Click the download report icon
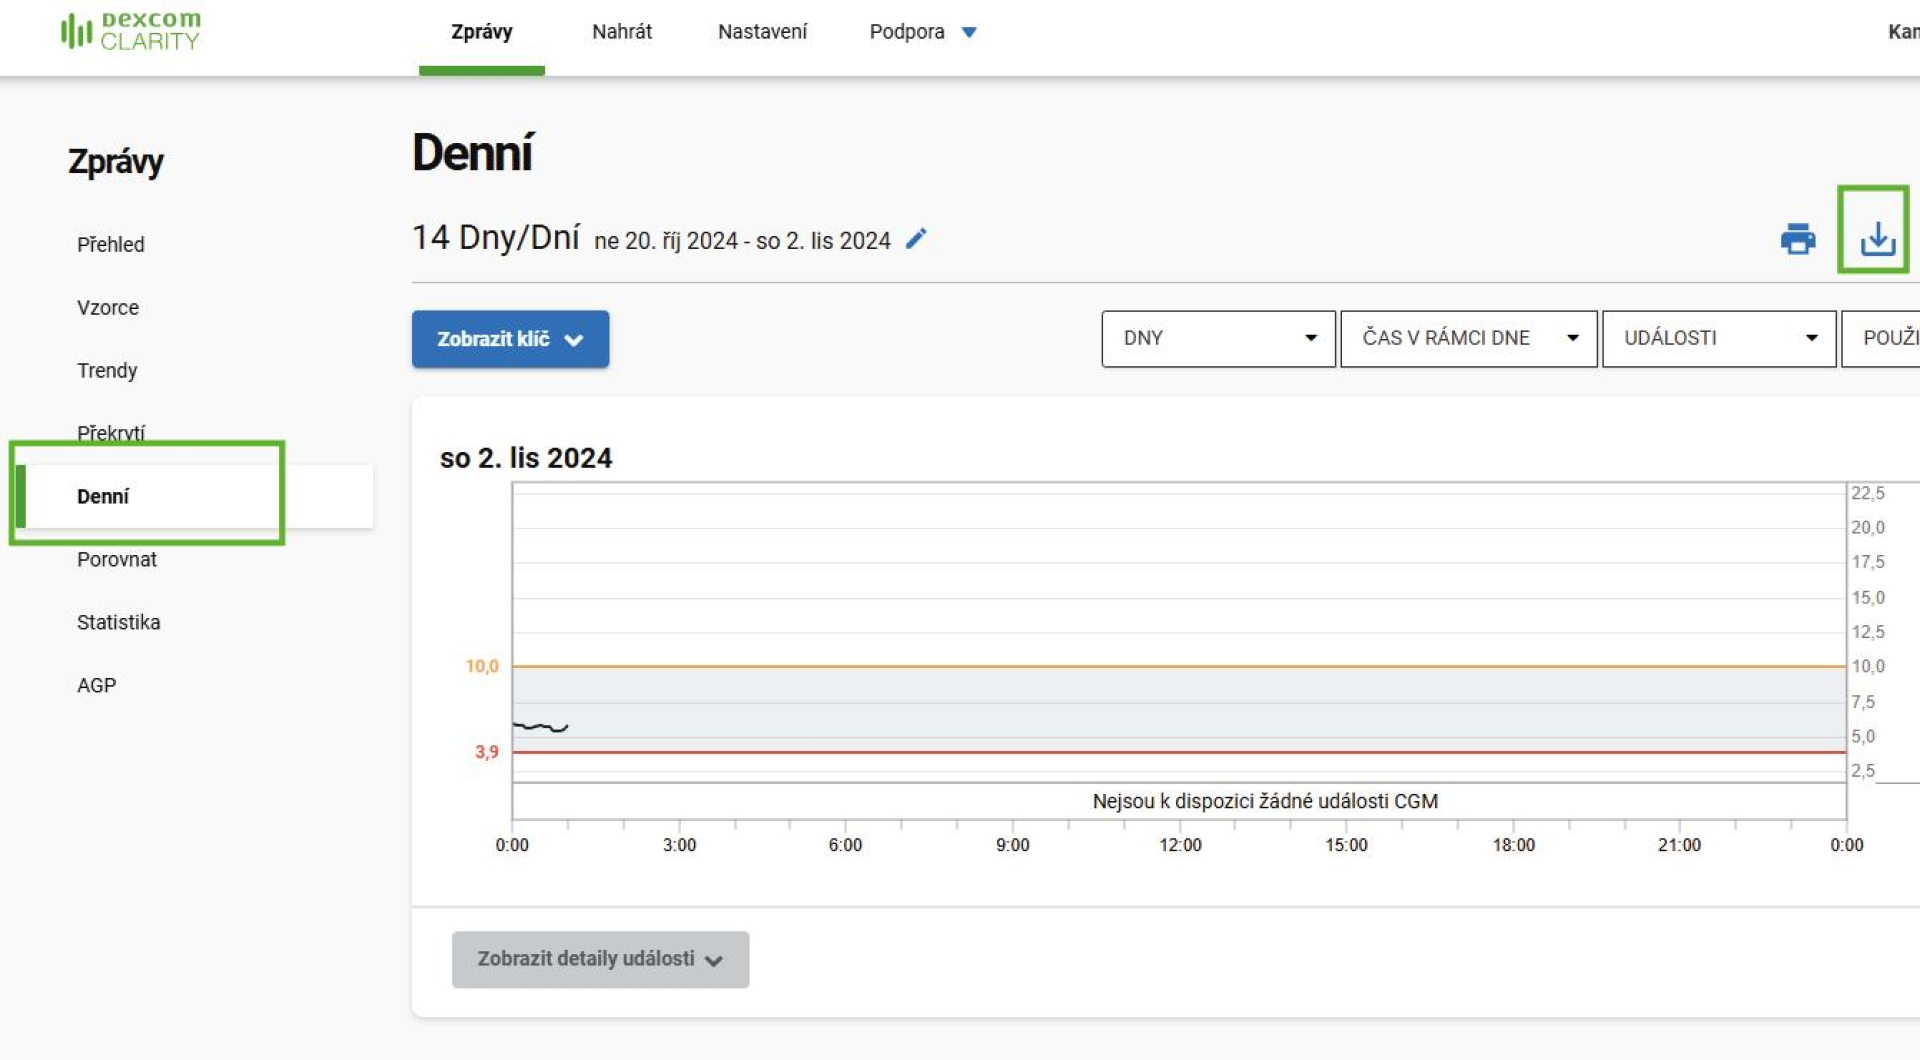 (1877, 239)
